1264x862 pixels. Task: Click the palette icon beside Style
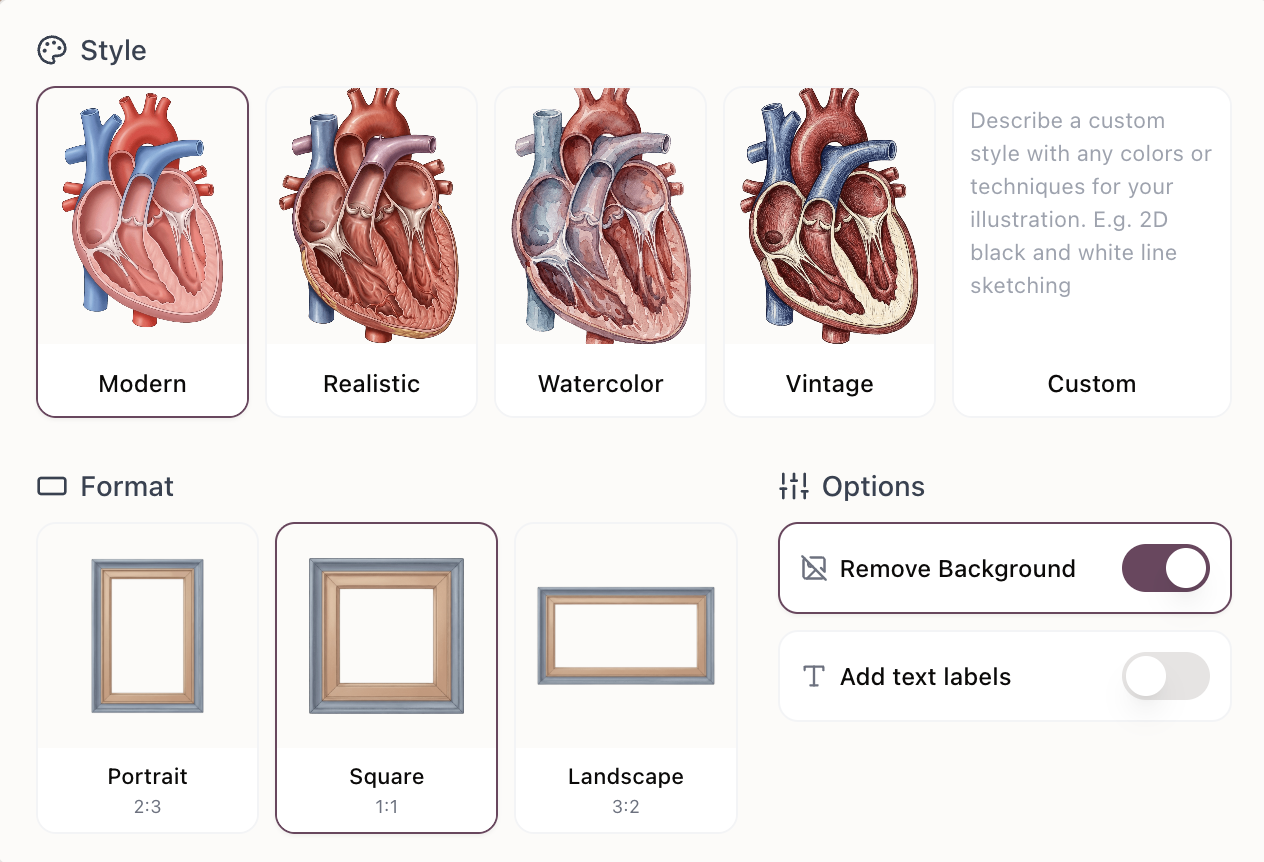51,49
